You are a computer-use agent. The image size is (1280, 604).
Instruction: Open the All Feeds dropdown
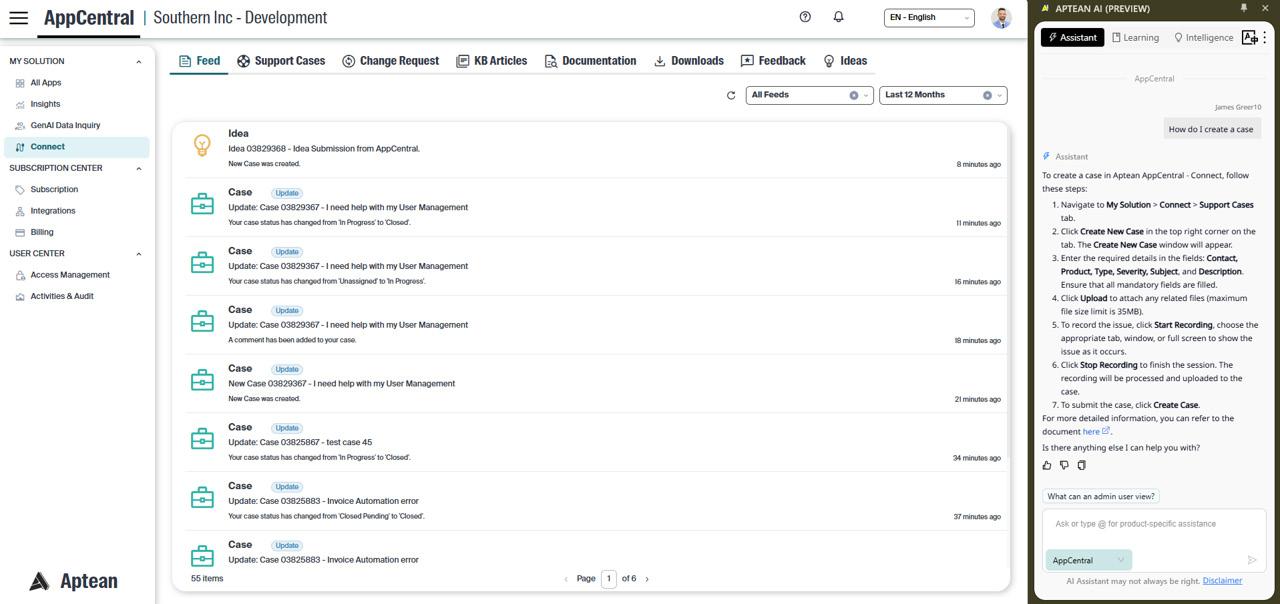click(x=809, y=95)
